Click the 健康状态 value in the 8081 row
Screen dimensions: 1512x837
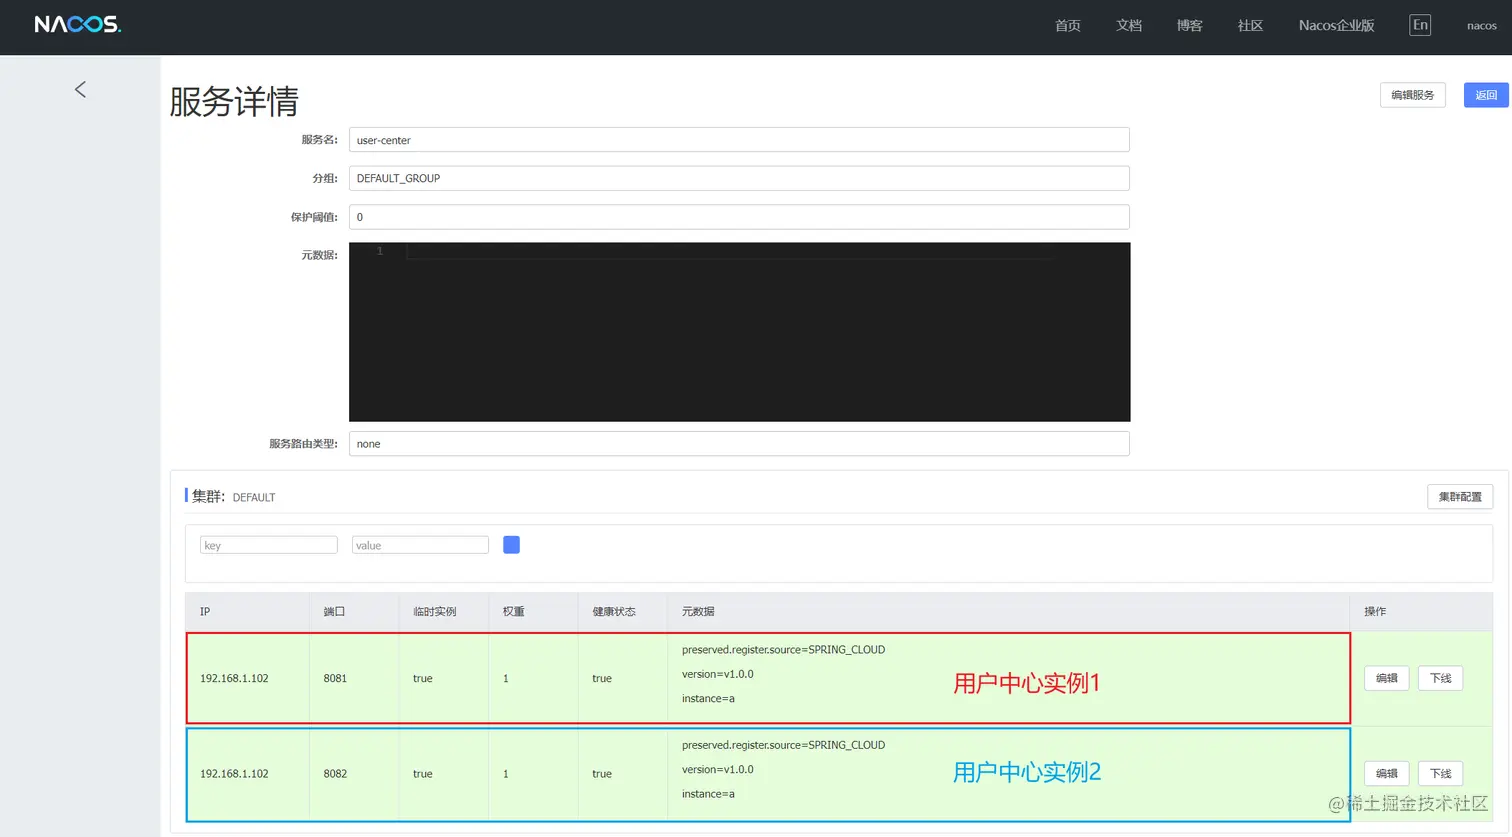[x=602, y=678]
